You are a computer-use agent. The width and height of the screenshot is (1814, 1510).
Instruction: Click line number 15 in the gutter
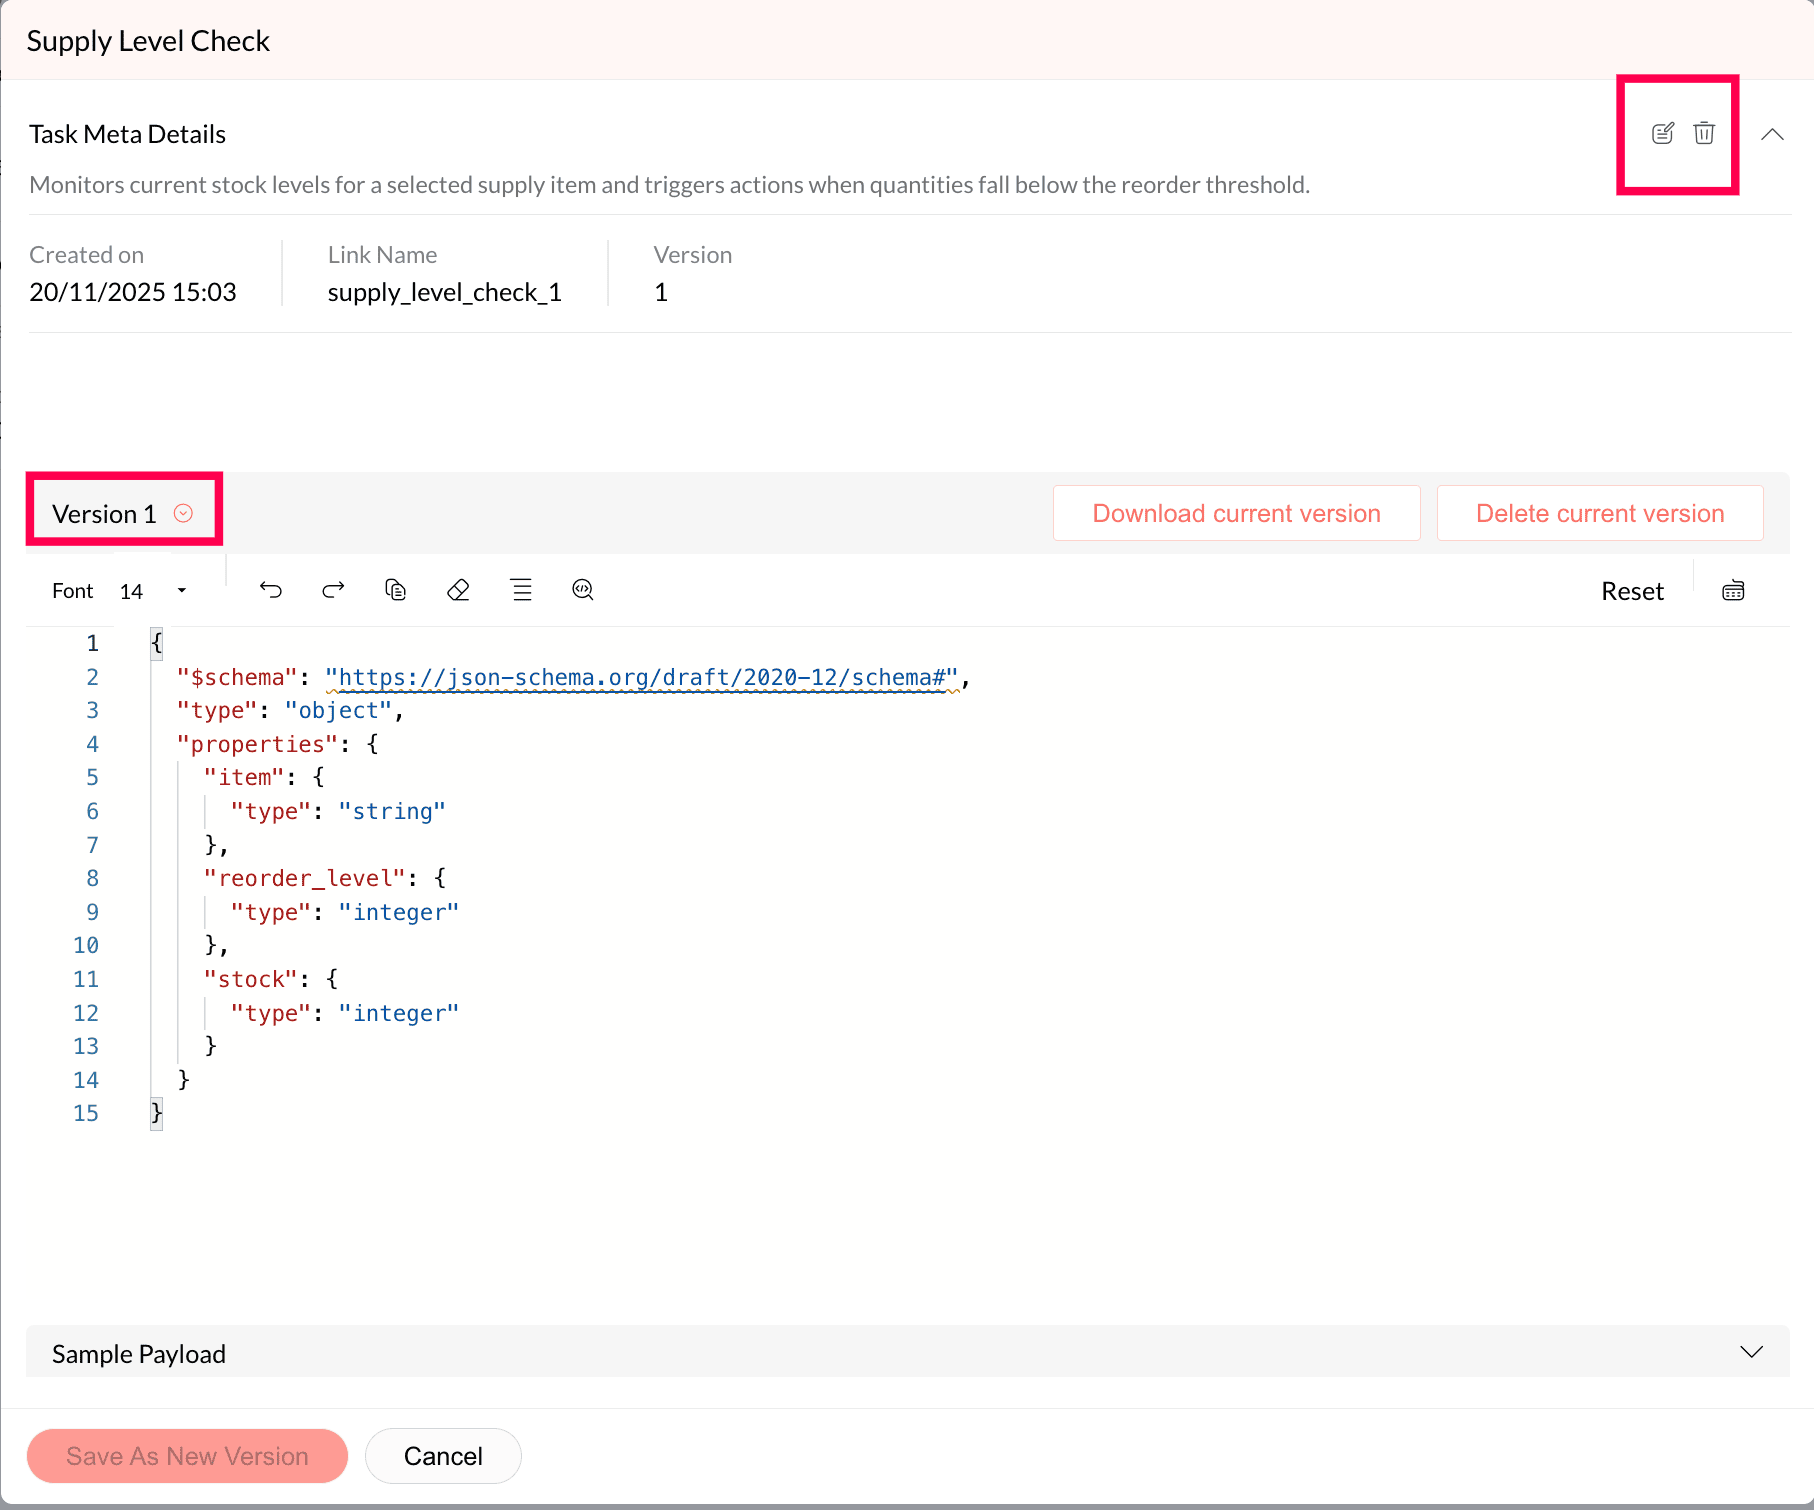[86, 1113]
